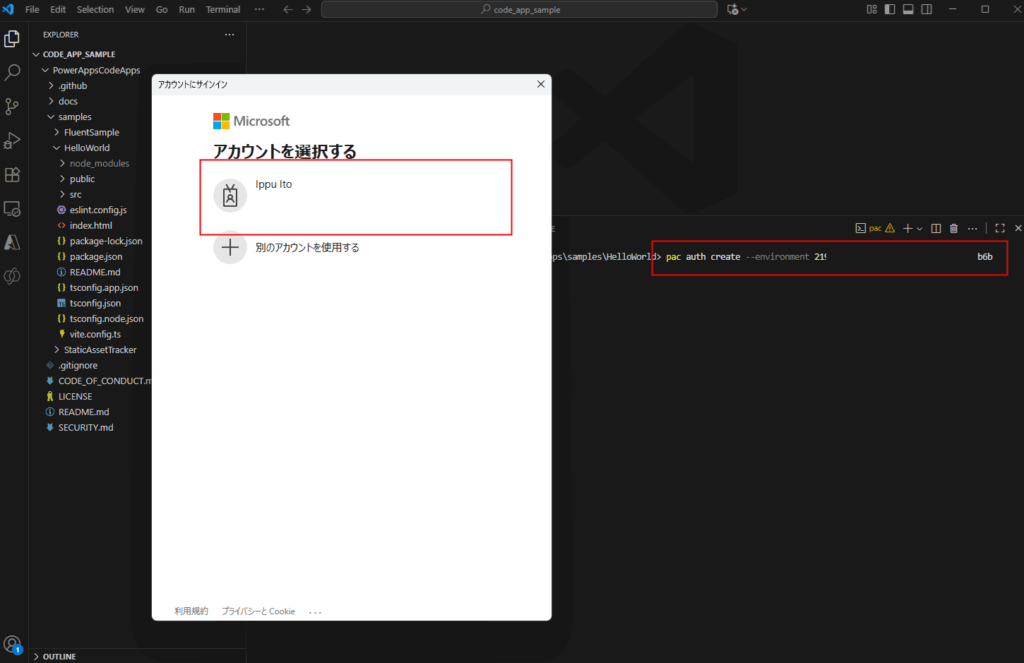This screenshot has width=1024, height=663.
Task: Go back using the title bar arrow
Action: [288, 9]
